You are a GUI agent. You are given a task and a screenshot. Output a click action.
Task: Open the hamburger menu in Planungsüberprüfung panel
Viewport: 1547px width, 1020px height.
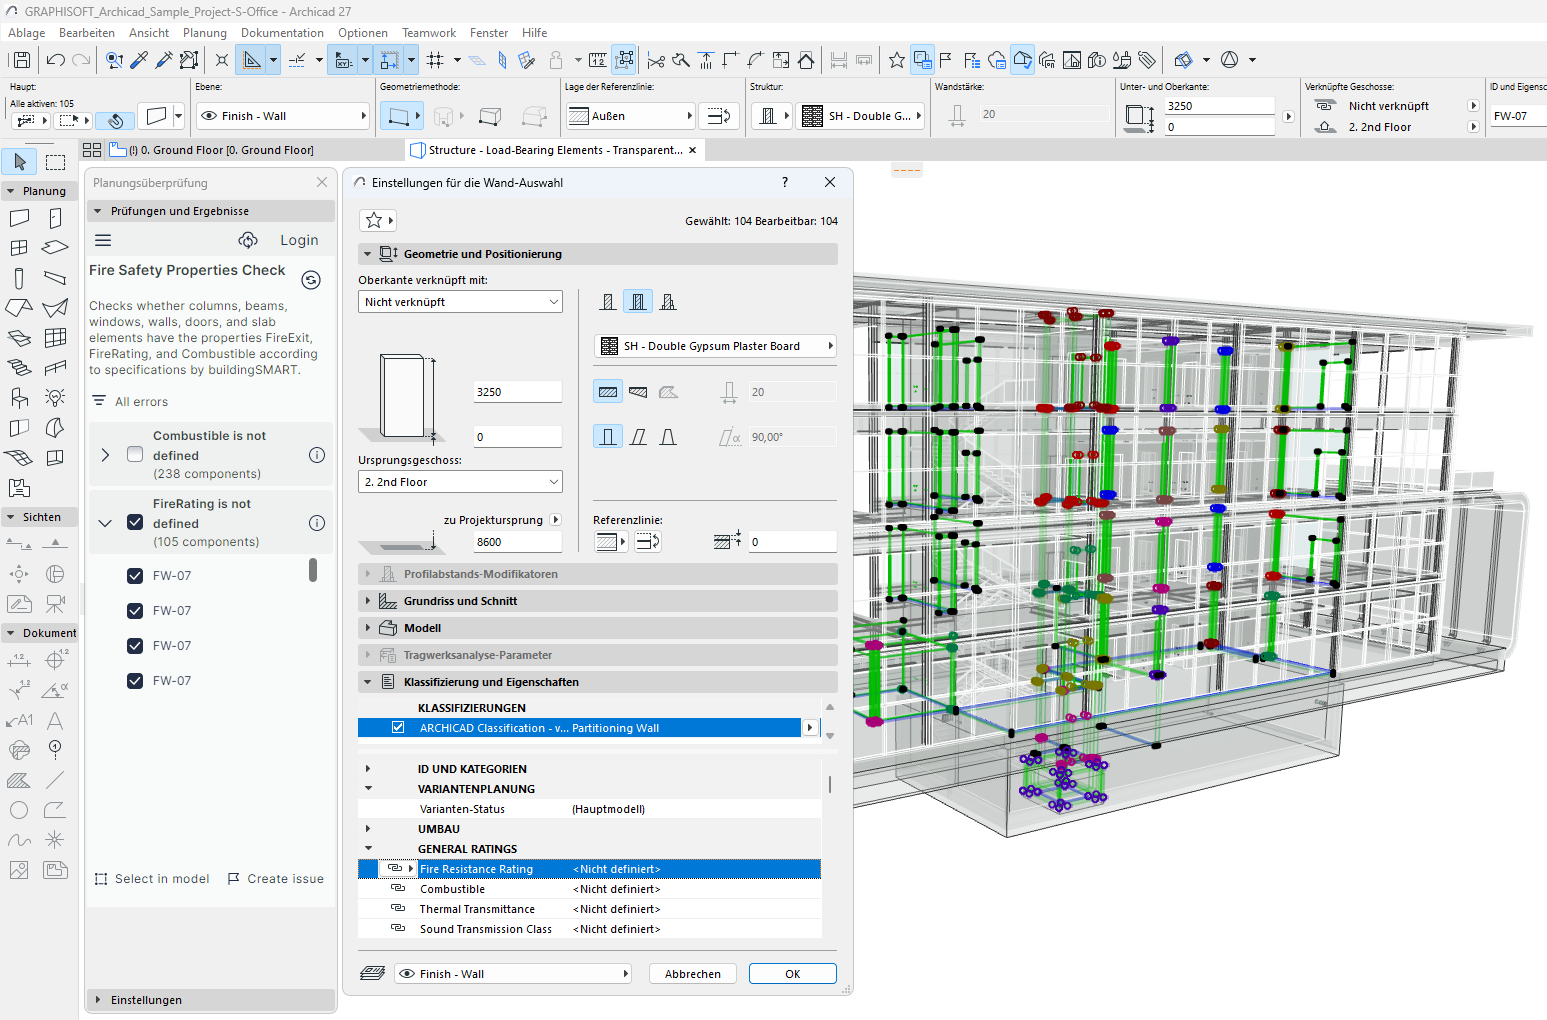(x=103, y=240)
